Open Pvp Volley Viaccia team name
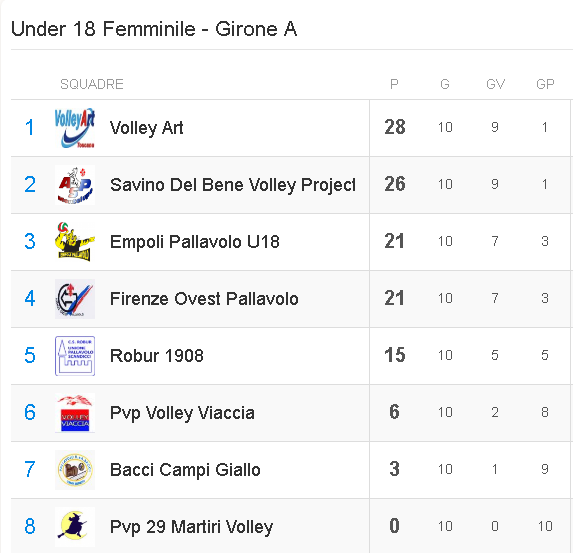 (x=182, y=413)
